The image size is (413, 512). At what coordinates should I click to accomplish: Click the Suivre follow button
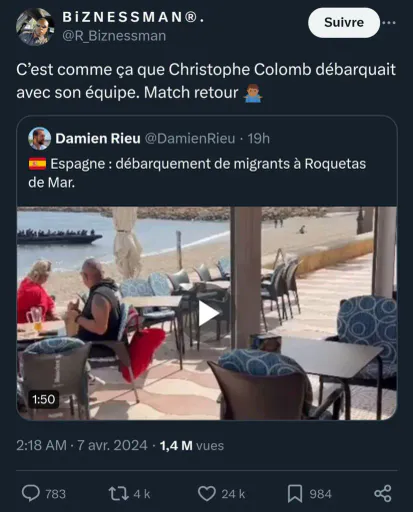coord(344,23)
